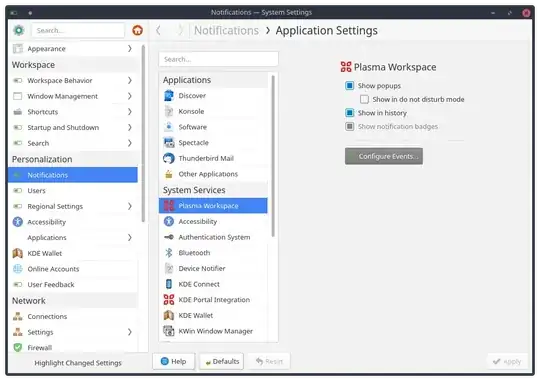Click the Konsole terminal icon
Viewport: 540px width, 381px height.
[169, 111]
